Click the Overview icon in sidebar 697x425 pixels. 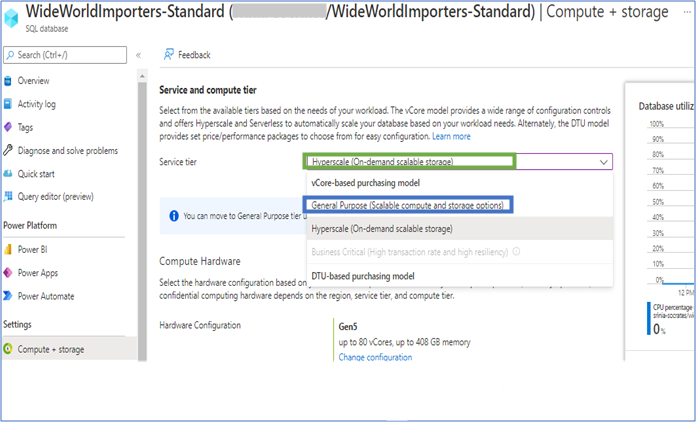(8, 80)
